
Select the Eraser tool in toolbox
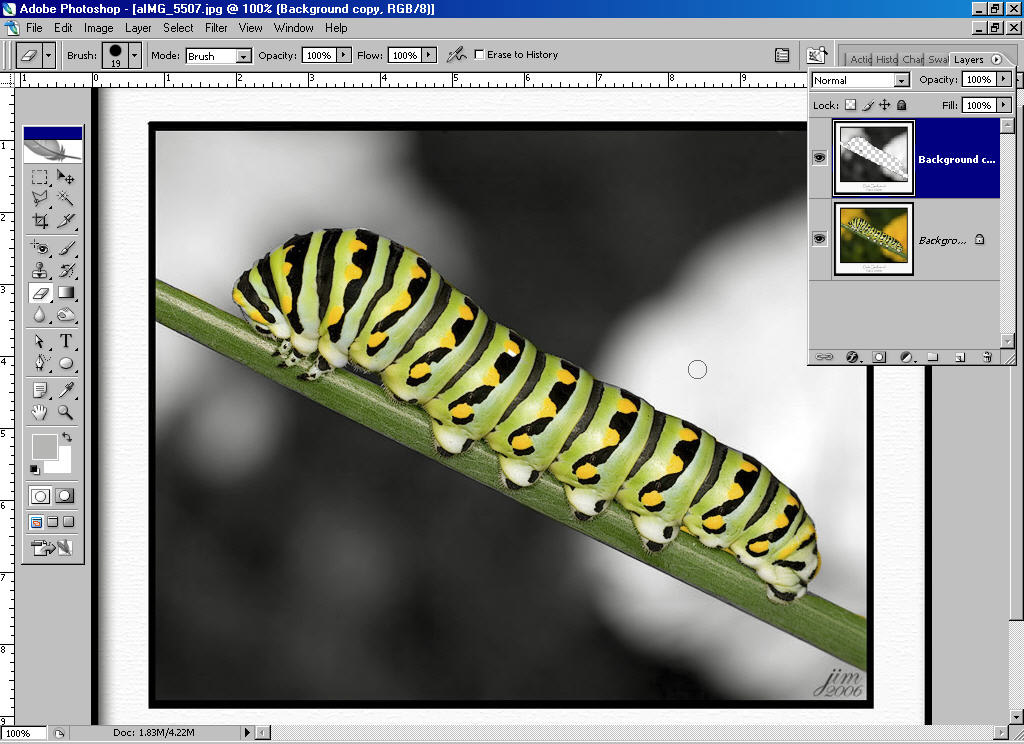[40, 293]
